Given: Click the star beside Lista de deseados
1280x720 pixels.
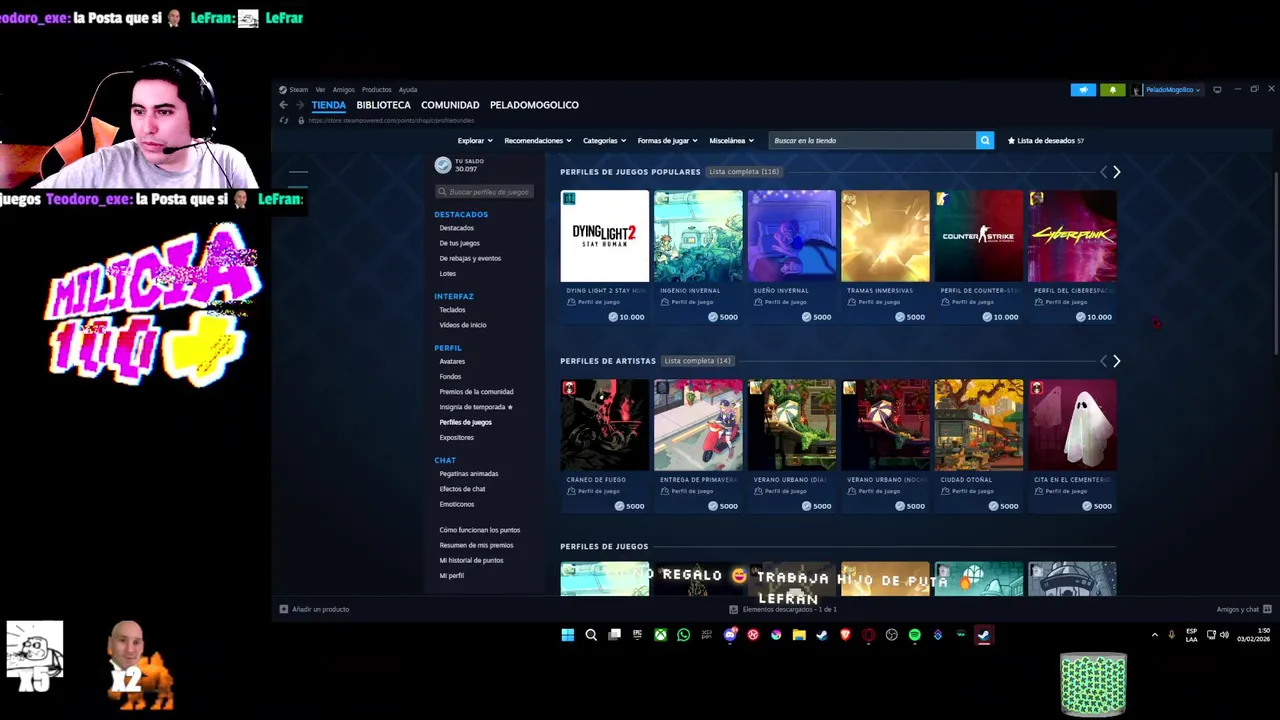Looking at the screenshot, I should 1011,141.
